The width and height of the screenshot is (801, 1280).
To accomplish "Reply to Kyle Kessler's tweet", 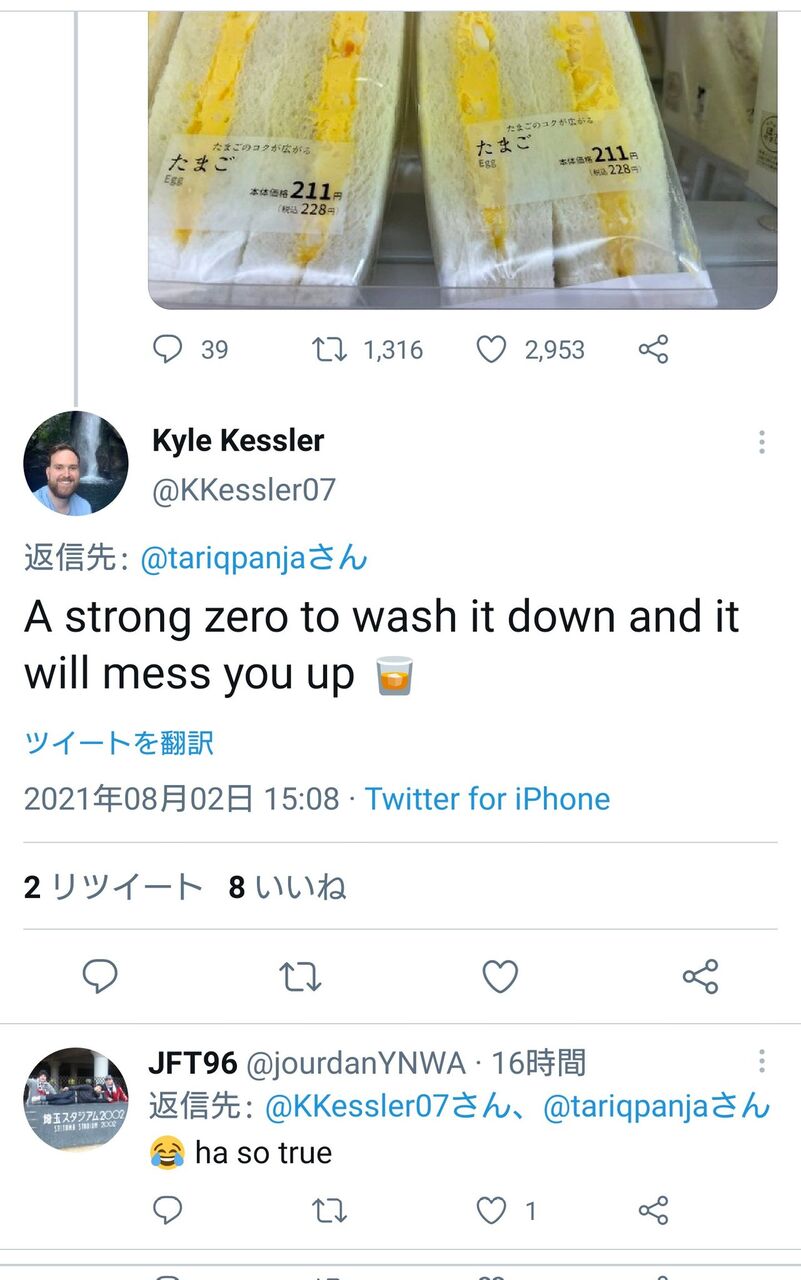I will (x=100, y=976).
